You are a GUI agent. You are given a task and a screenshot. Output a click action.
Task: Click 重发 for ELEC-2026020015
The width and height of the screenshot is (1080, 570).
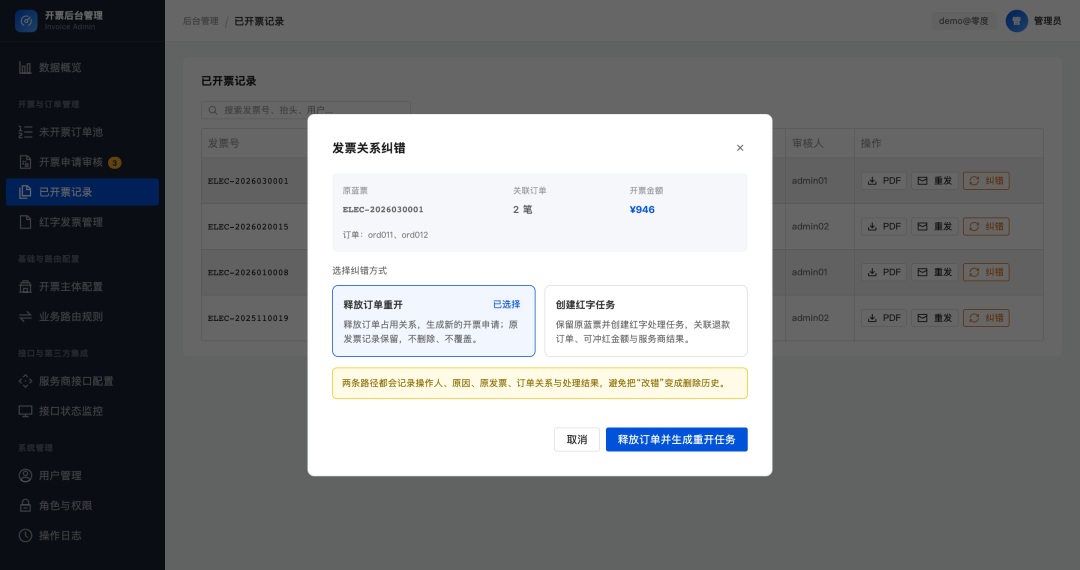(935, 226)
